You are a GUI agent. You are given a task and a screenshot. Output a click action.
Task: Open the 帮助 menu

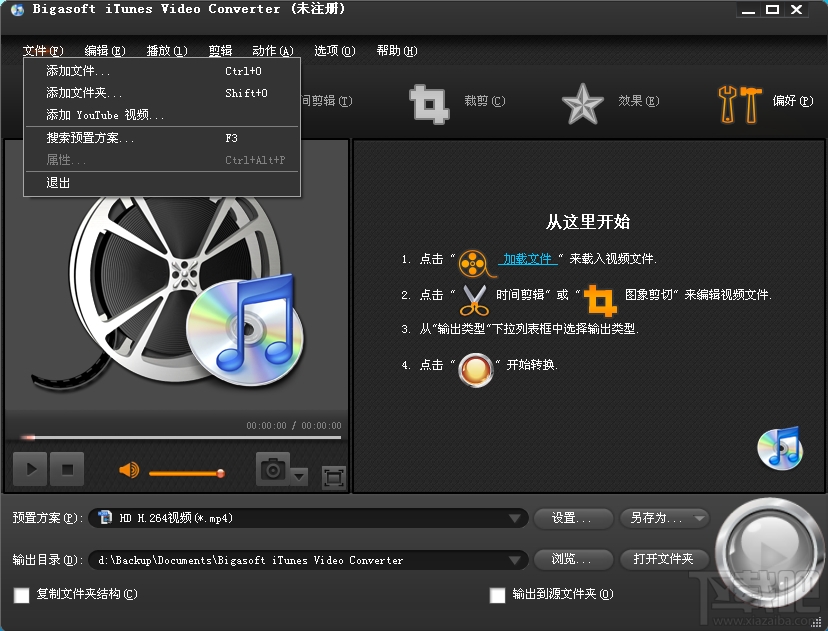[396, 50]
